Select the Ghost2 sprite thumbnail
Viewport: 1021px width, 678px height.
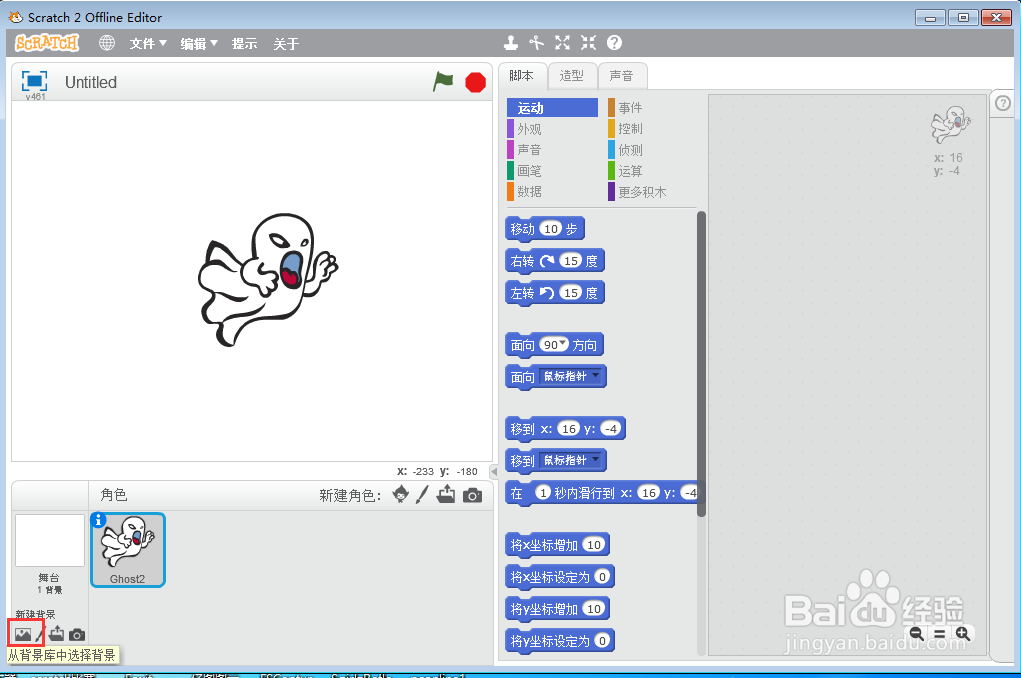[x=128, y=550]
